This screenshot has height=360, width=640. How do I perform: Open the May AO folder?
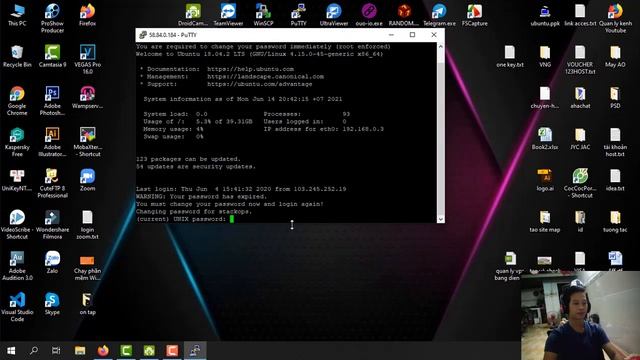pos(615,56)
